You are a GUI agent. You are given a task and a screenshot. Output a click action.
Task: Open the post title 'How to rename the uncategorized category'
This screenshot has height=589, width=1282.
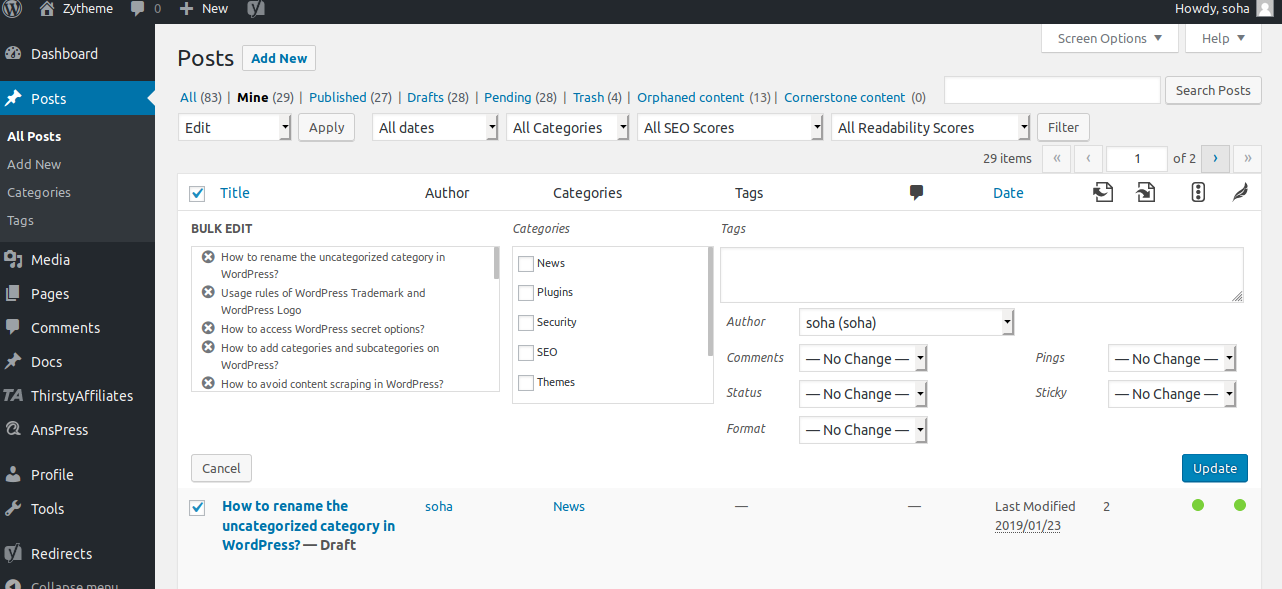[x=308, y=525]
